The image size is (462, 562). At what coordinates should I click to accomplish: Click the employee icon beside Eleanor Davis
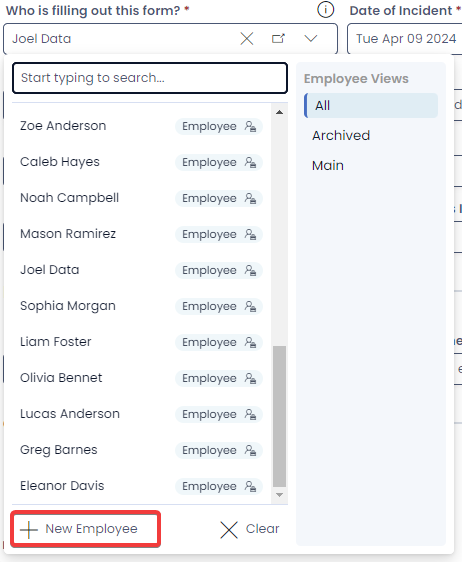250,486
